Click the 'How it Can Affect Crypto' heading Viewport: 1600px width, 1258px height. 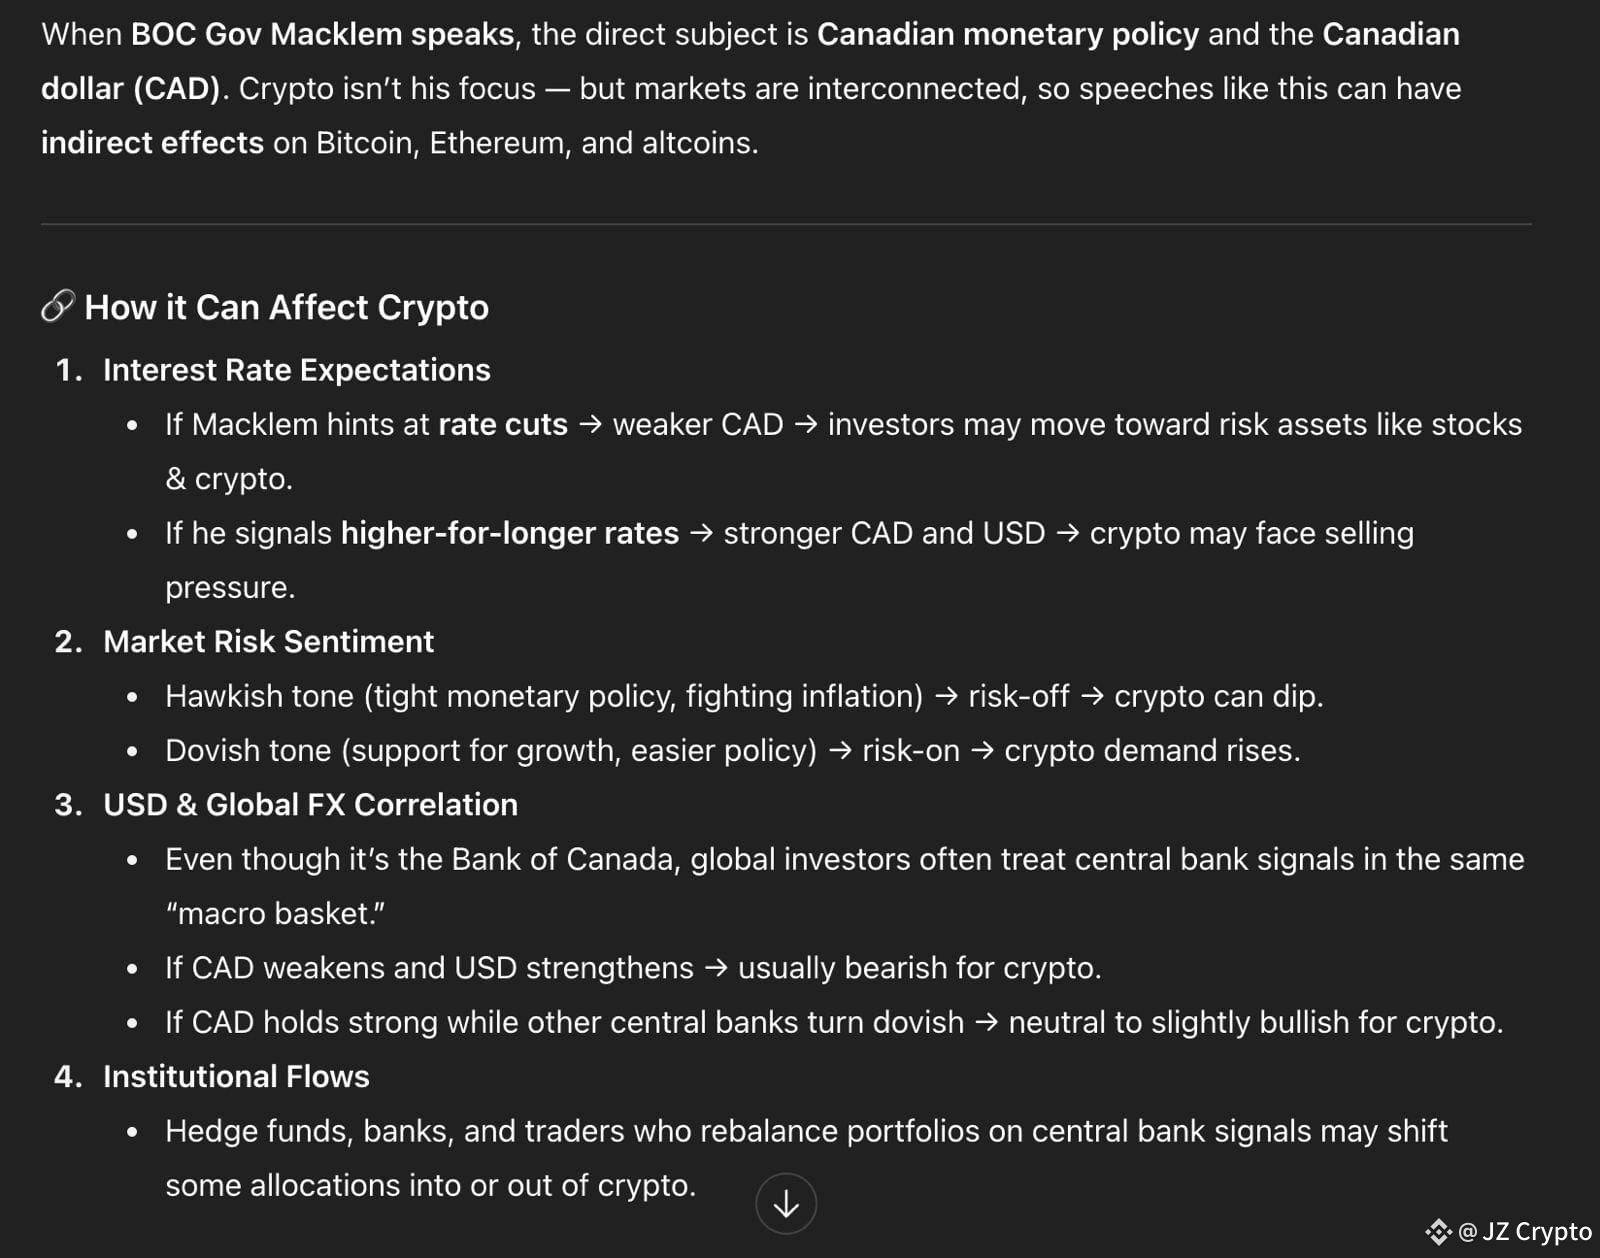(287, 307)
